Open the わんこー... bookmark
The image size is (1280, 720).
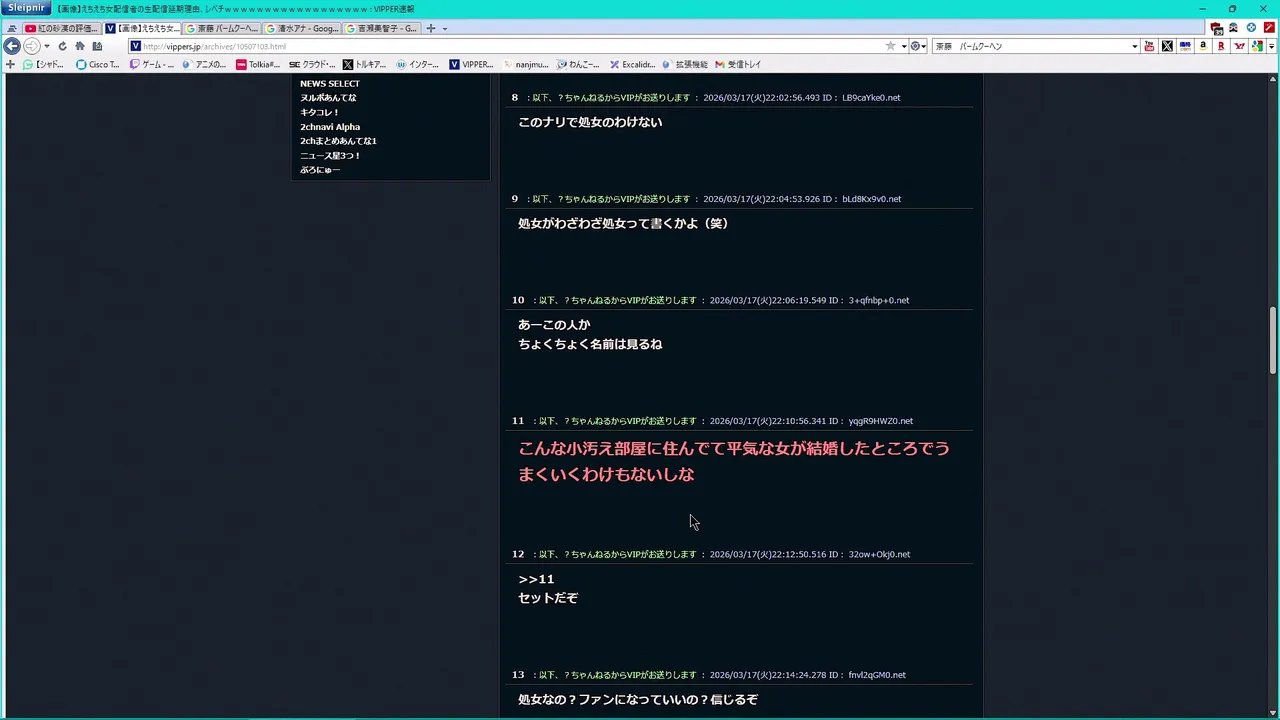coord(578,64)
